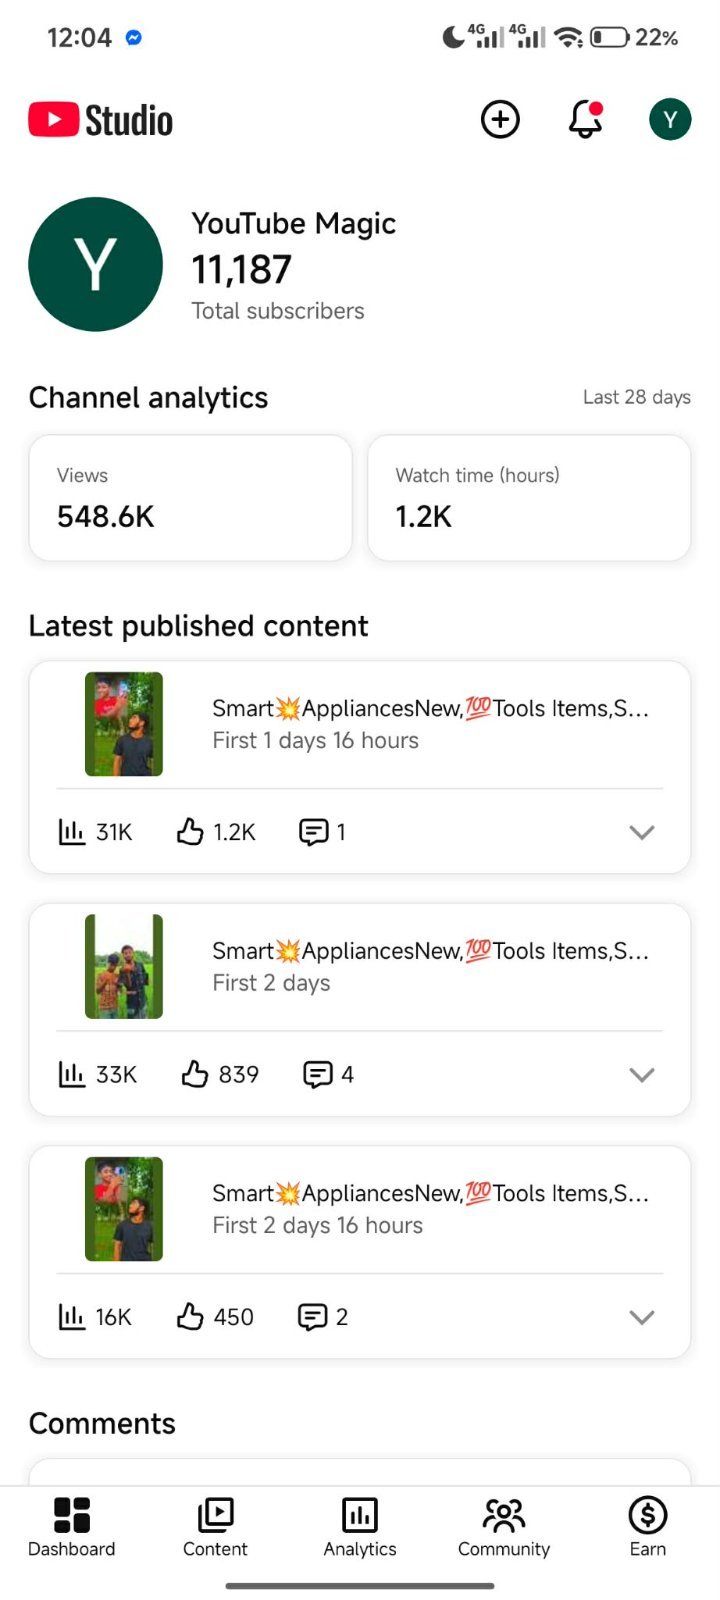Tap the create plus icon in header
The height and width of the screenshot is (1600, 720).
(x=500, y=120)
